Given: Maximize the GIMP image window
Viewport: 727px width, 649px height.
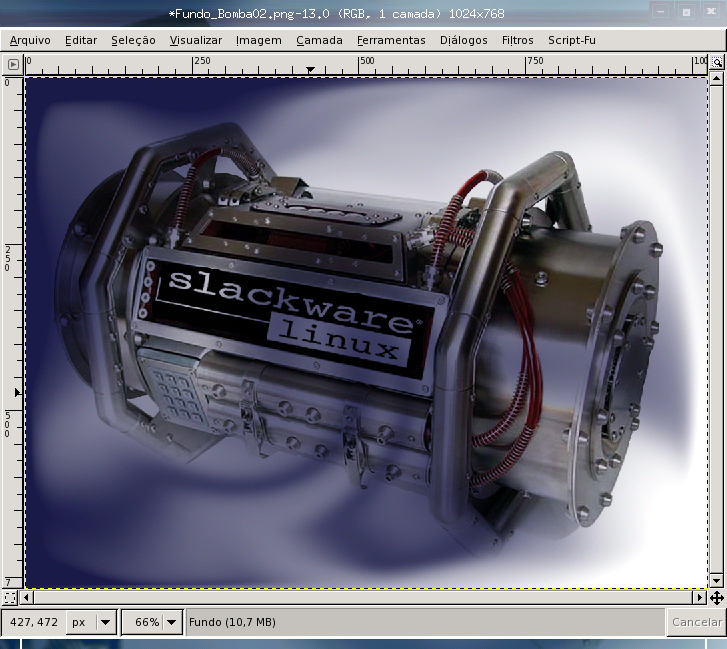Looking at the screenshot, I should point(687,12).
